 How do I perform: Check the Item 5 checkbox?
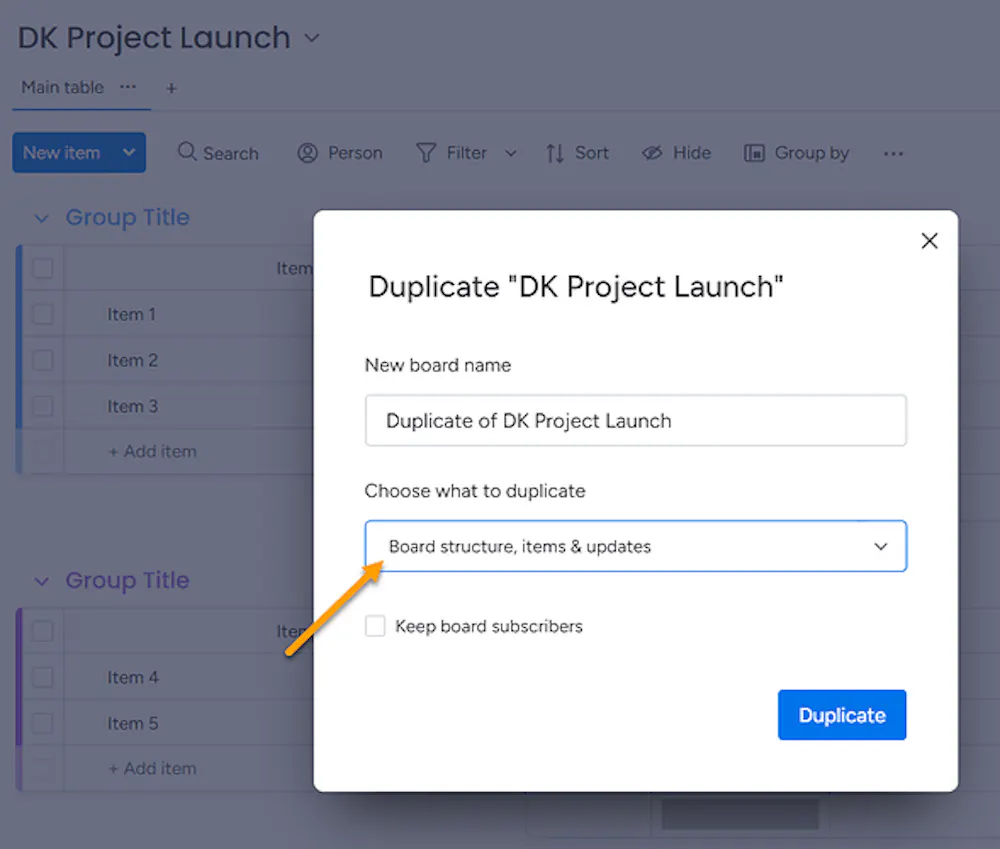tap(43, 723)
